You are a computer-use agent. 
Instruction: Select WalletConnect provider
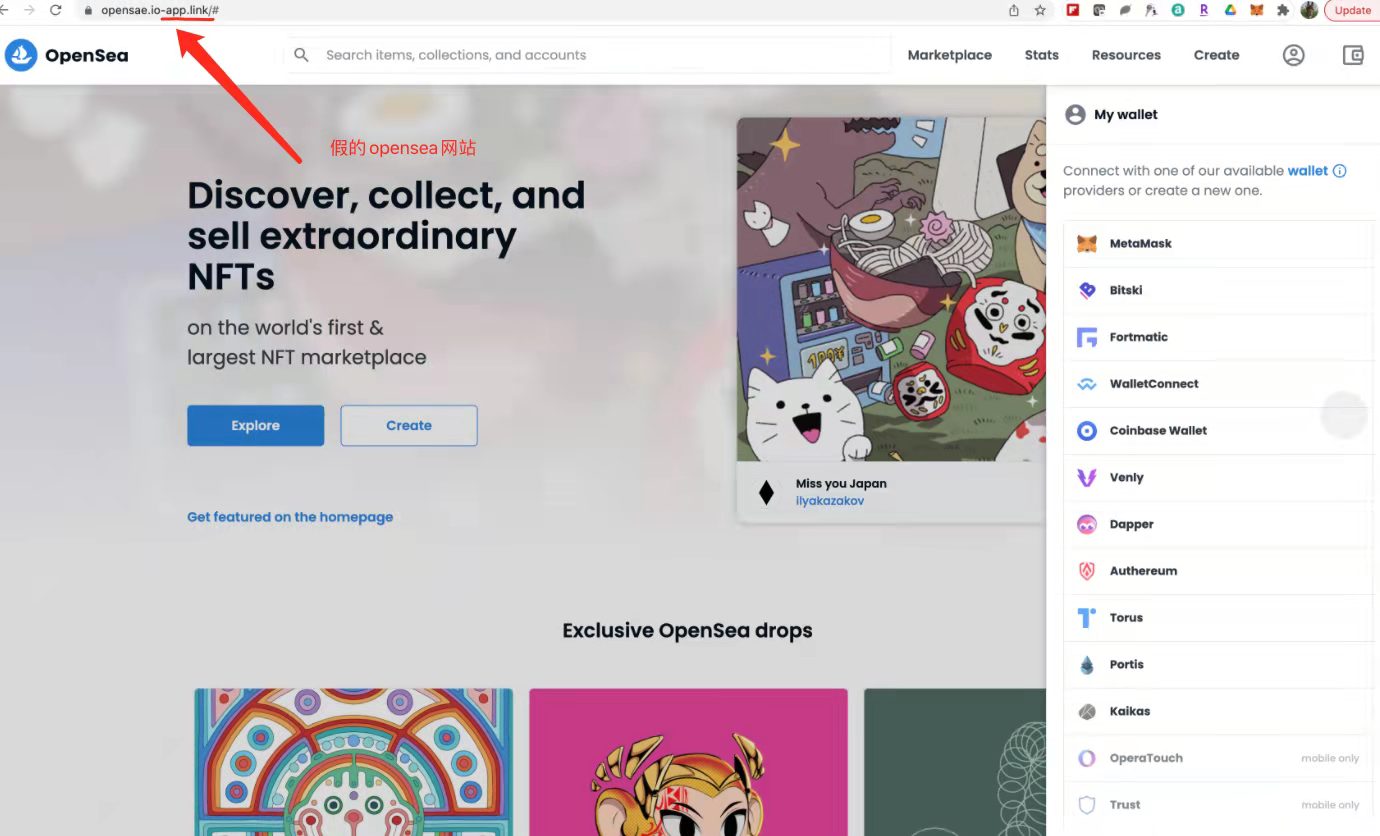pyautogui.click(x=1217, y=384)
